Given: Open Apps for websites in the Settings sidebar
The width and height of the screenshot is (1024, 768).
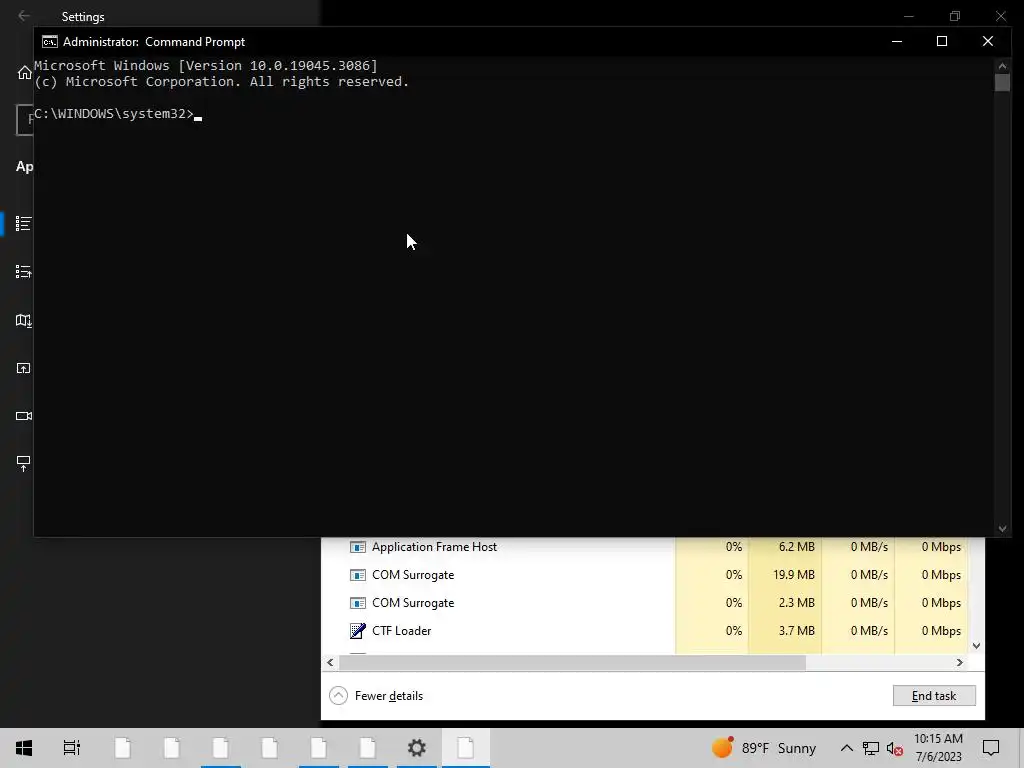Looking at the screenshot, I should click(x=24, y=368).
